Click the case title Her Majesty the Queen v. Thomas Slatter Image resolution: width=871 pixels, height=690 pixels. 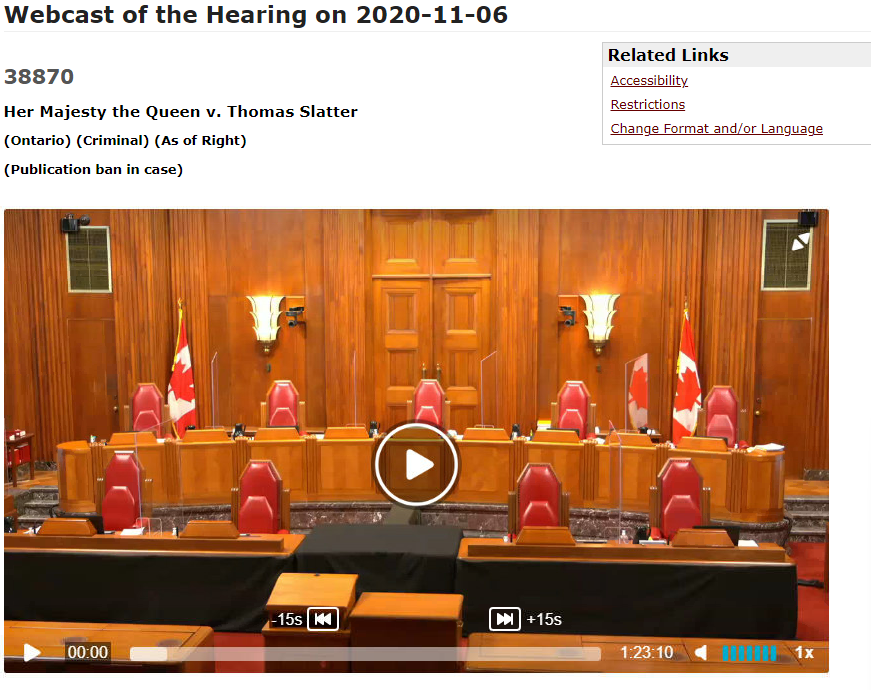181,112
